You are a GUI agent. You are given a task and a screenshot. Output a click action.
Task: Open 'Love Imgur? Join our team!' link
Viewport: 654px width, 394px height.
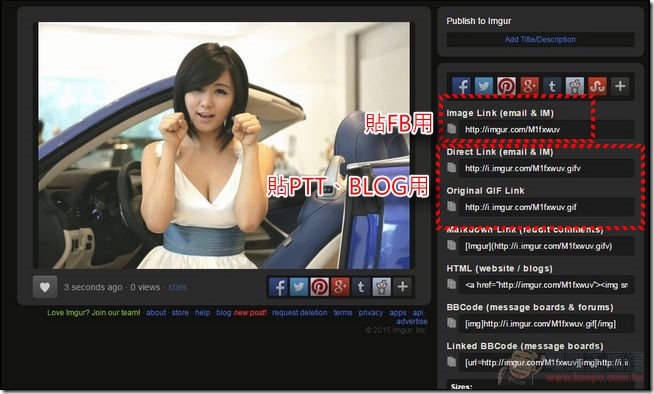(93, 313)
